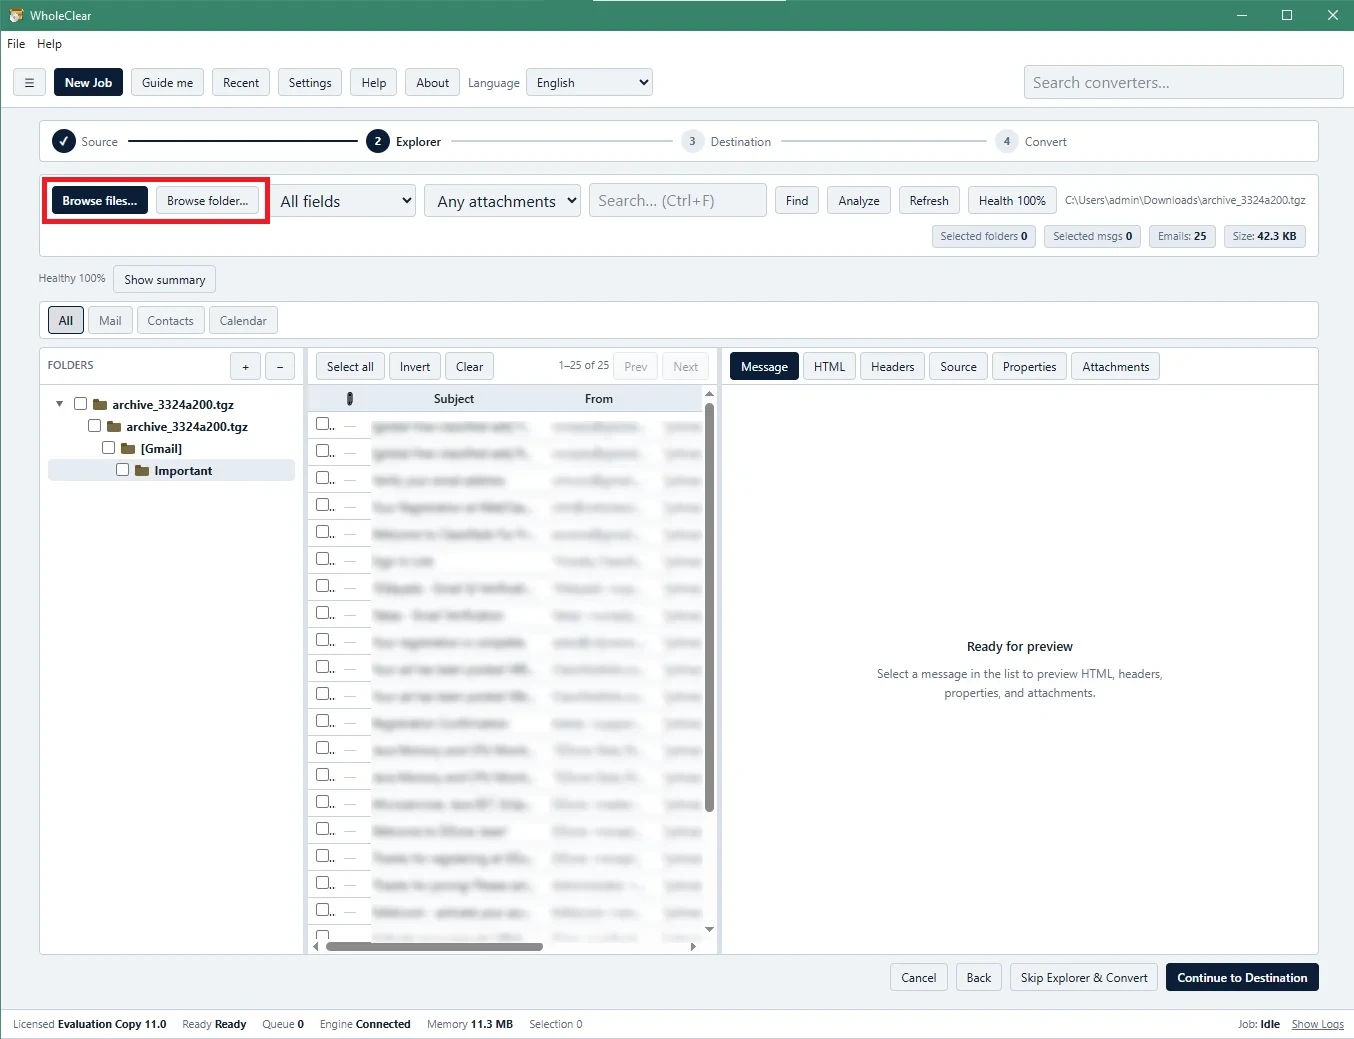
Task: Open the Properties preview tab
Action: click(1029, 367)
